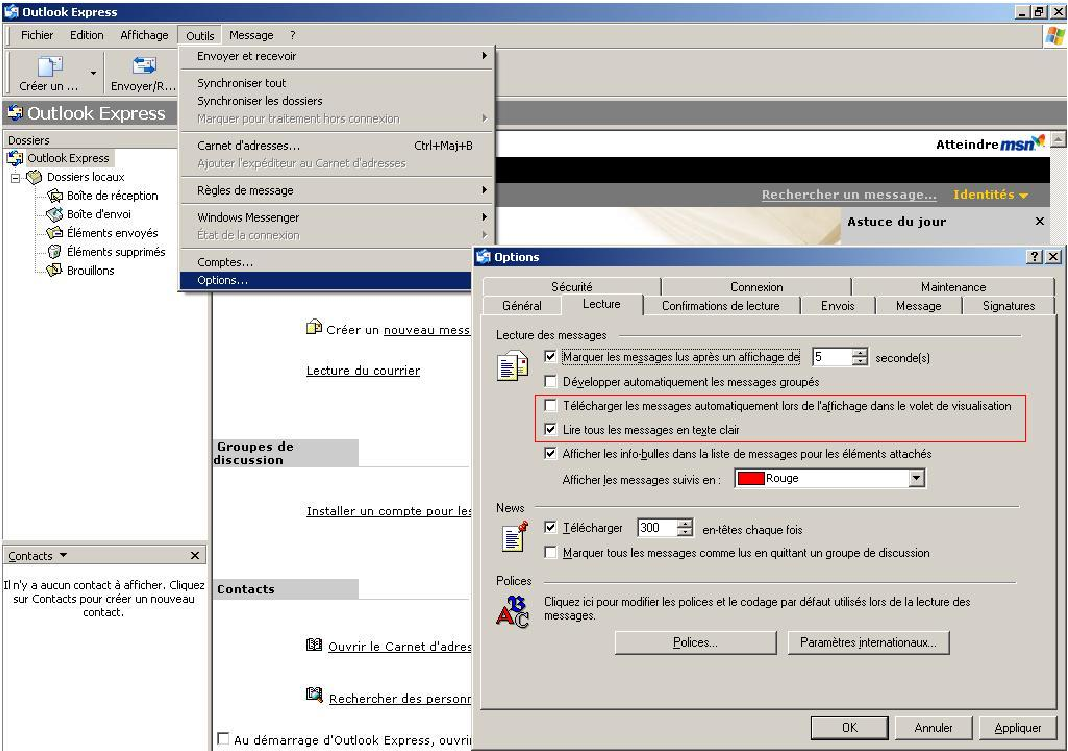Screen dimensions: 1068x751
Task: Click the Paramètres internationaux… button
Action: point(868,643)
